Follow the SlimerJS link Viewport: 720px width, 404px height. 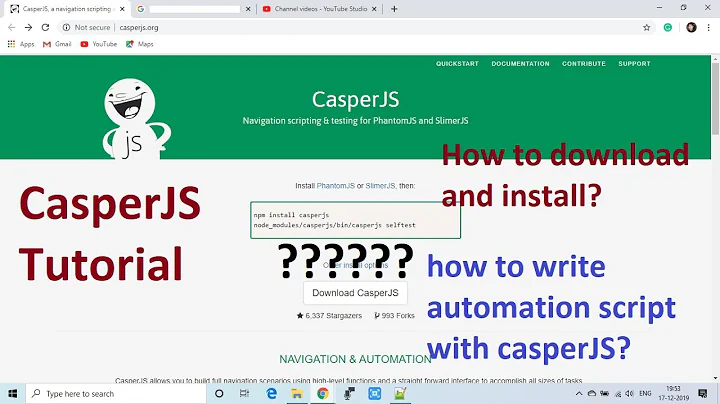tap(380, 186)
